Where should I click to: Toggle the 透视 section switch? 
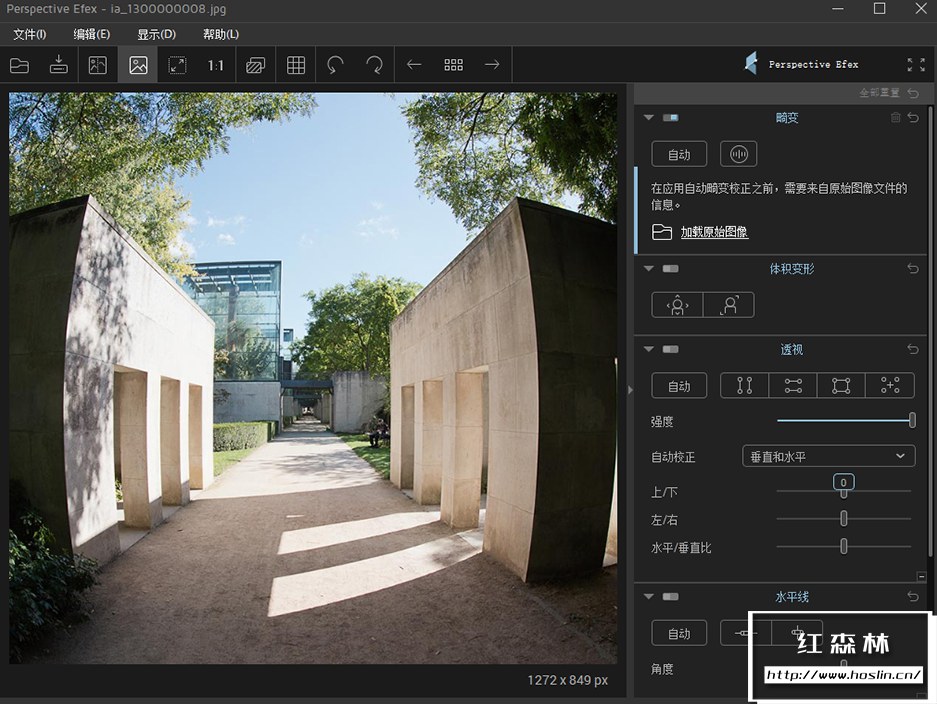[x=670, y=349]
